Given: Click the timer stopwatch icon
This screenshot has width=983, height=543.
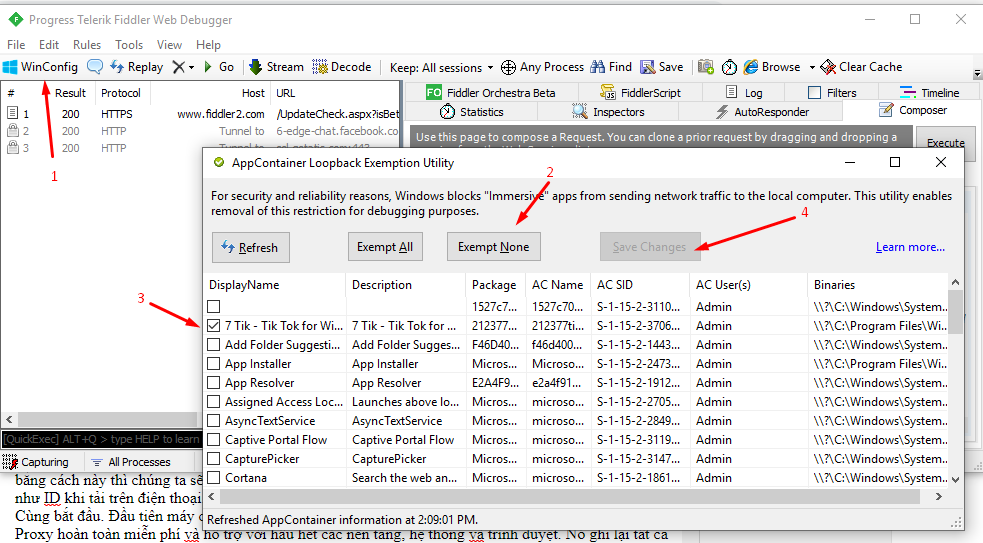Looking at the screenshot, I should 729,67.
